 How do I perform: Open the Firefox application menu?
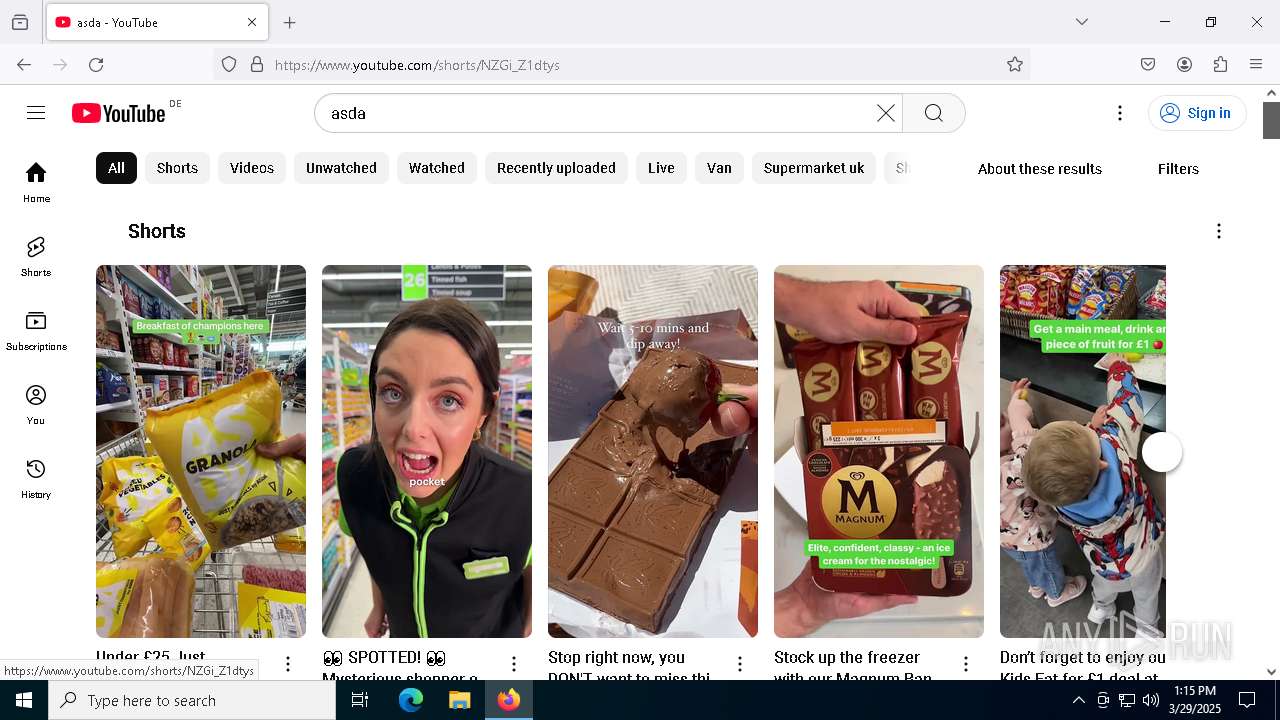tap(1256, 65)
